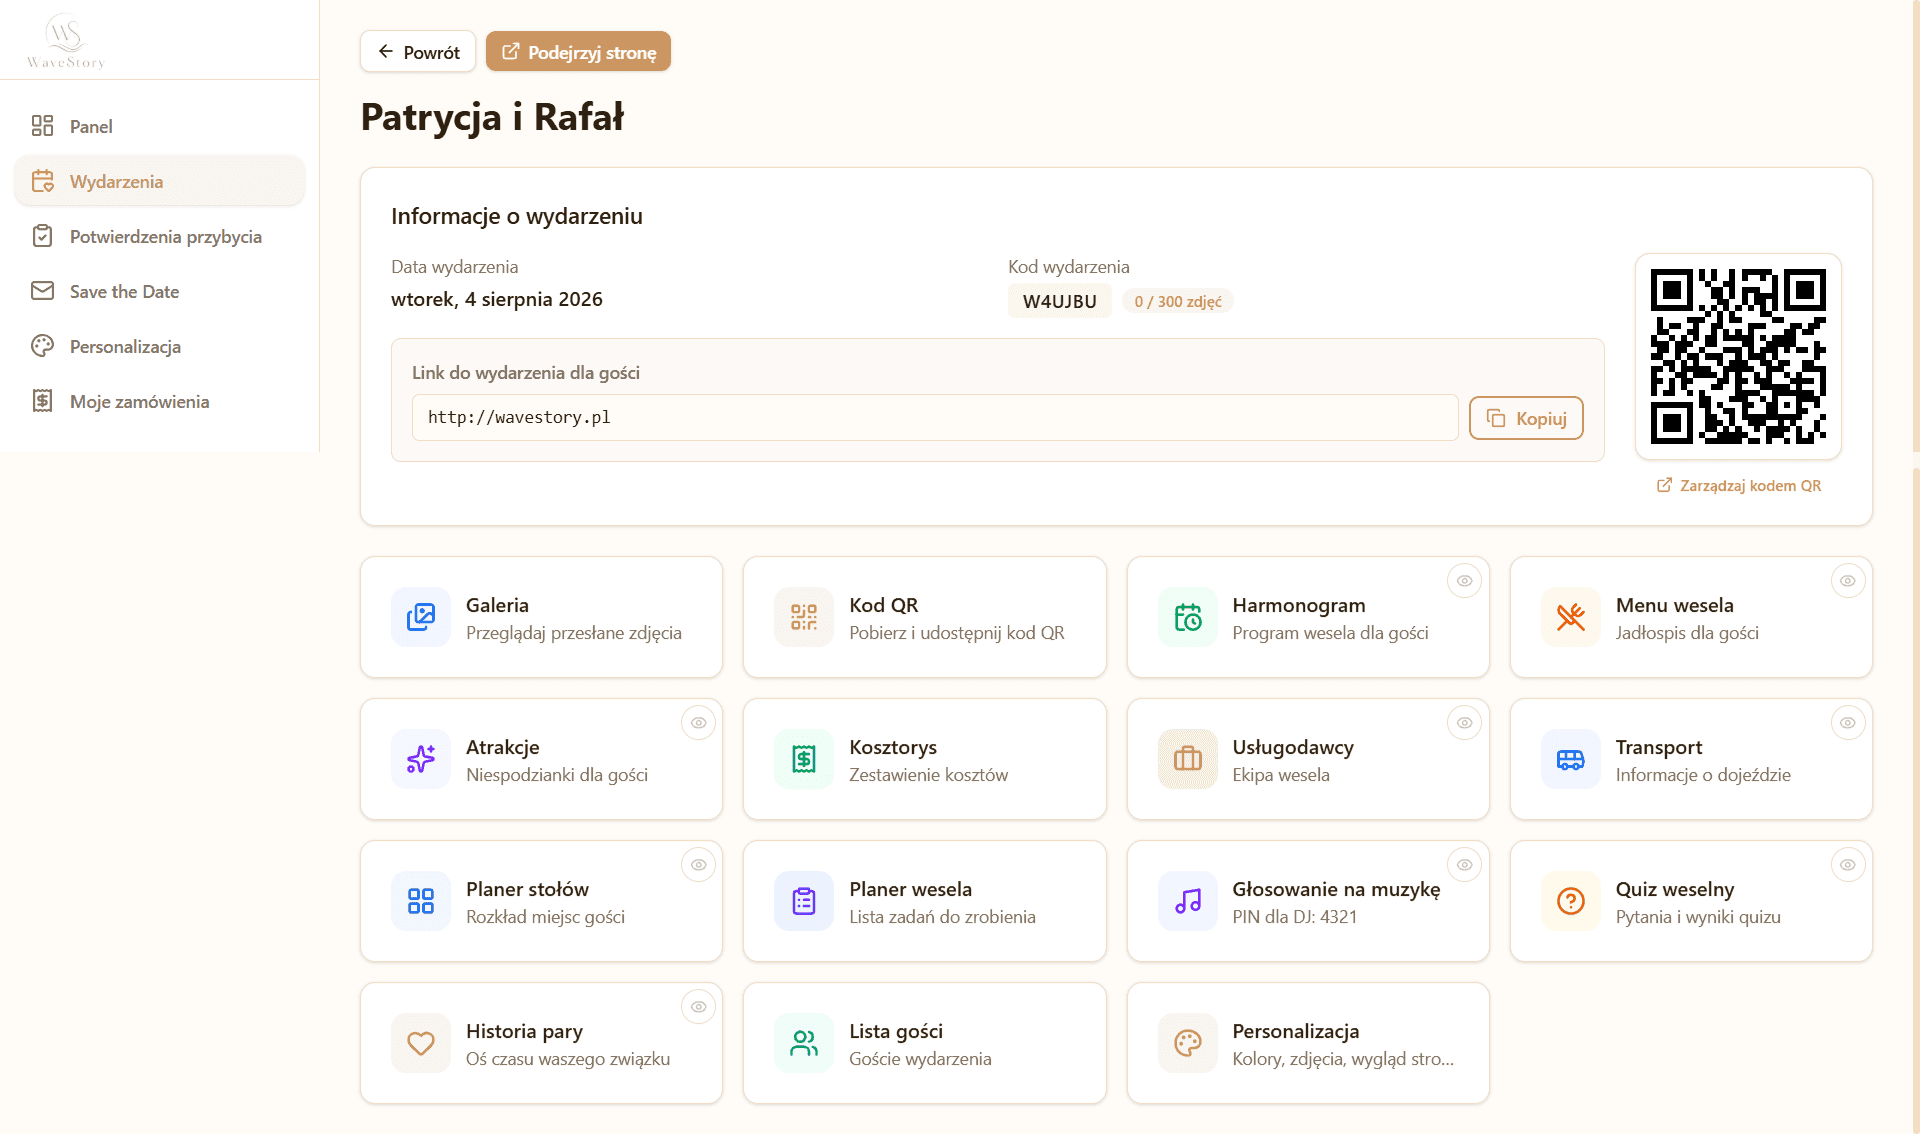Open the Historia pary heart icon

click(x=421, y=1043)
